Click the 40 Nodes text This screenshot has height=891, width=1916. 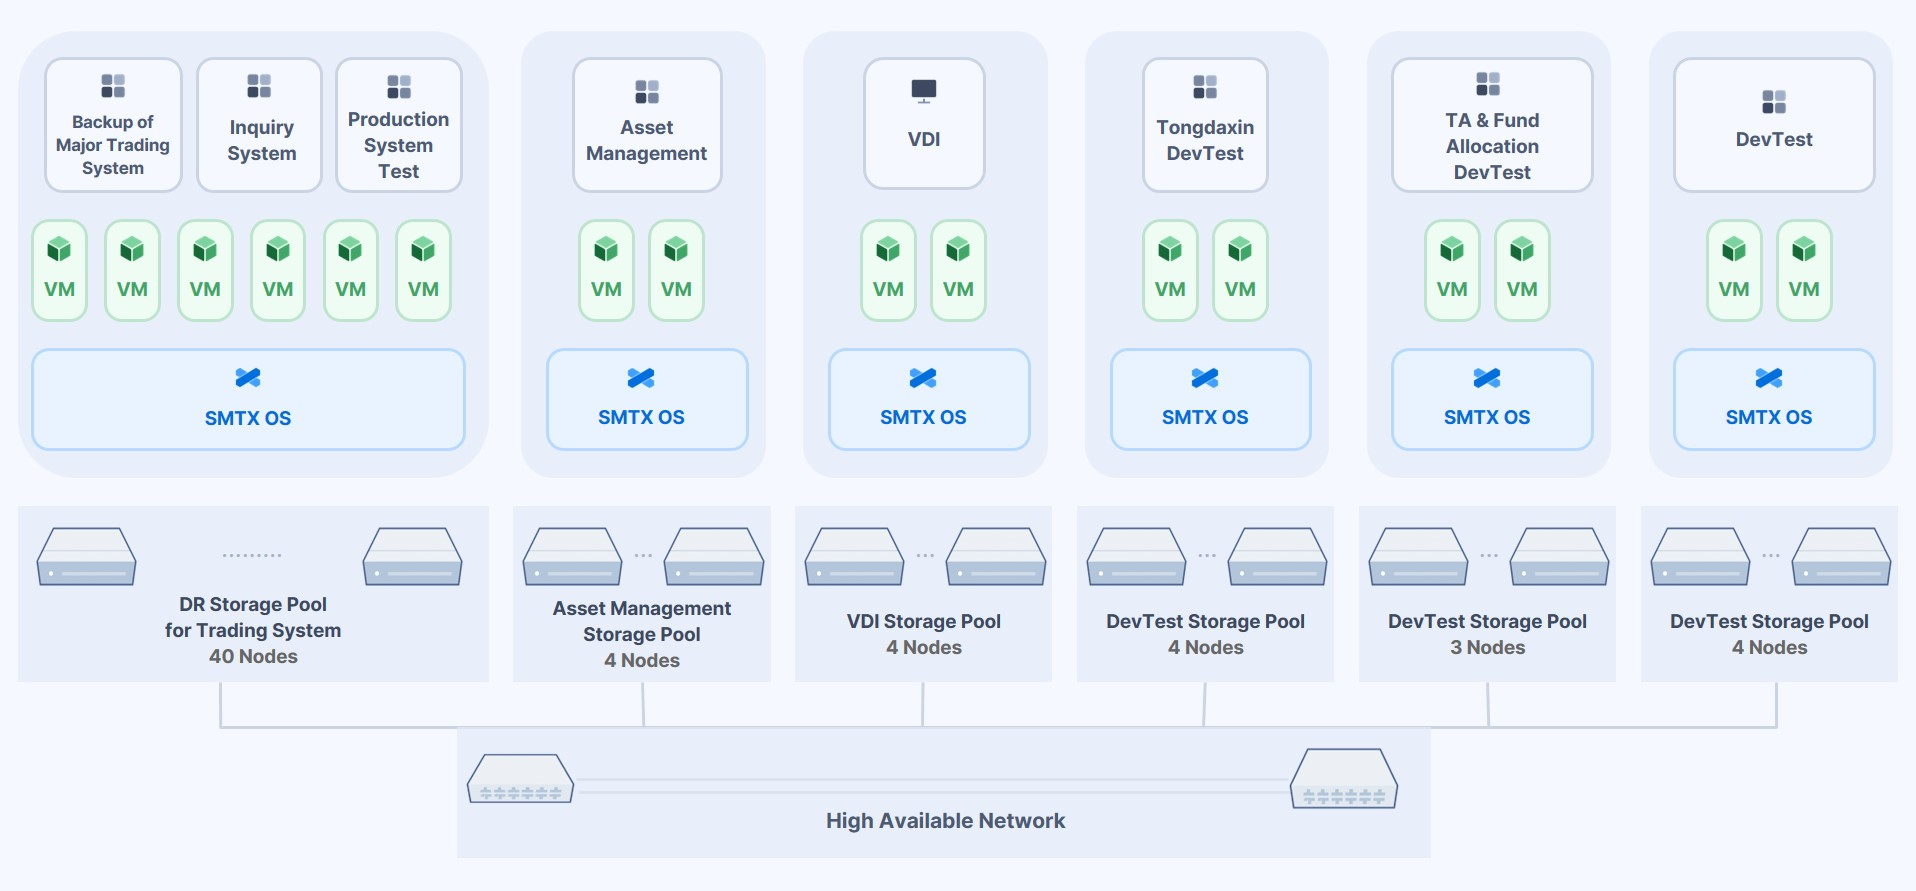click(x=253, y=656)
